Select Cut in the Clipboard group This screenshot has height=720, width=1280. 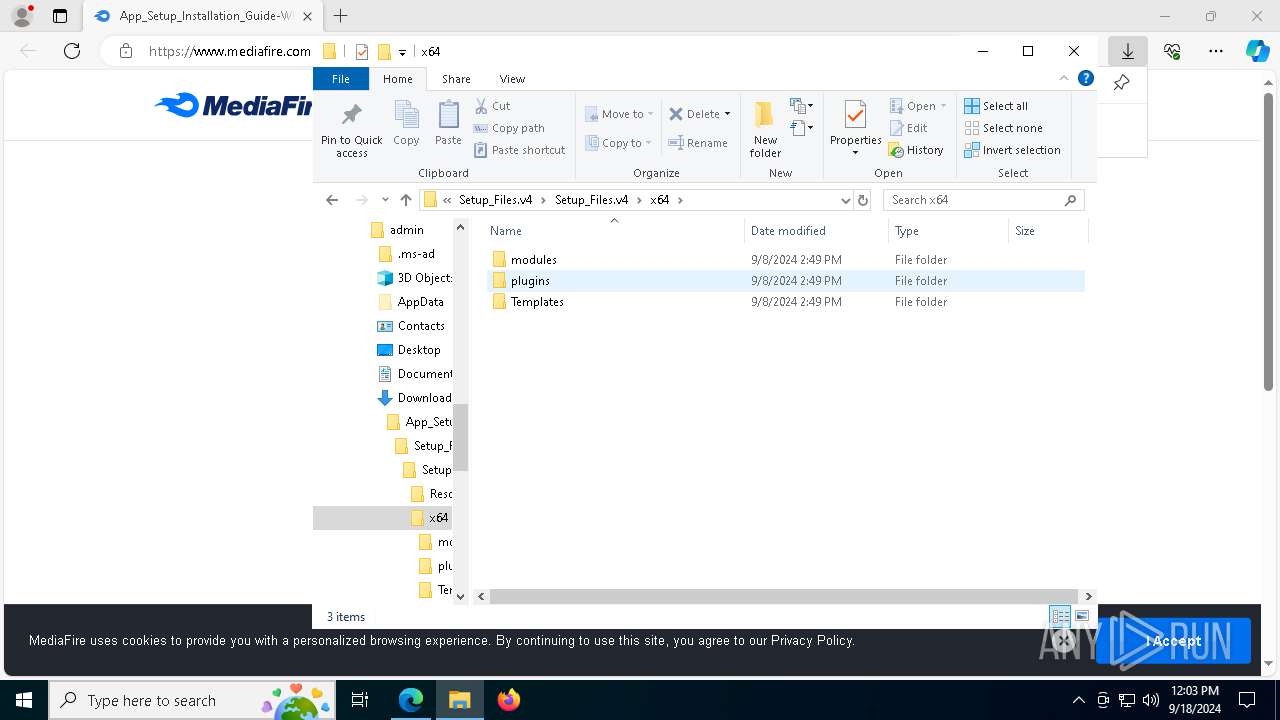492,106
